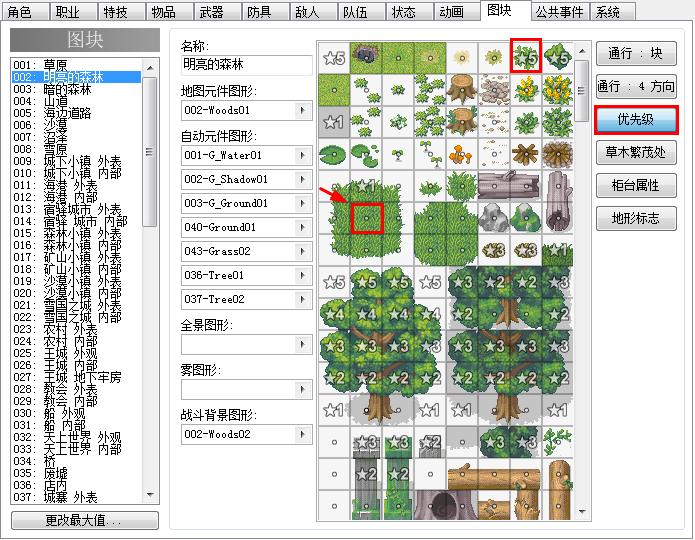Click the 通行：块 button
Viewport: 695px width, 540px height.
[636, 54]
